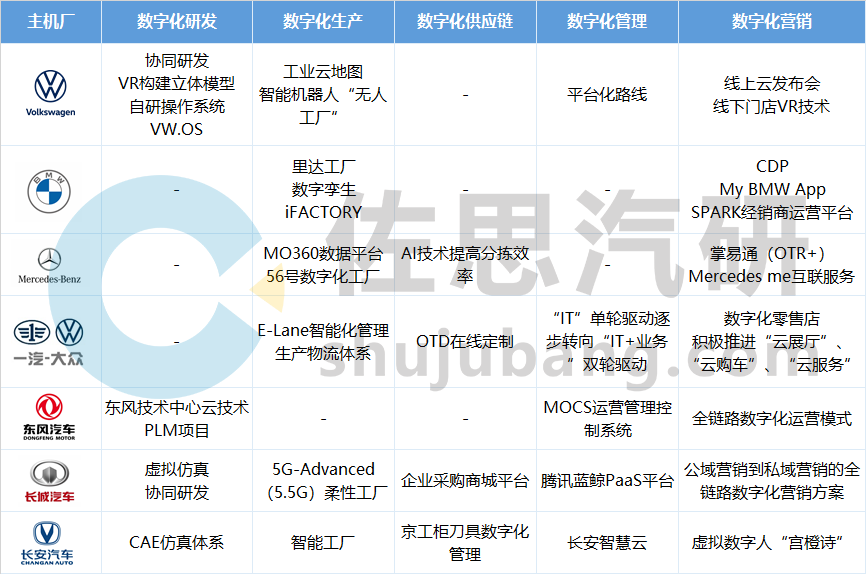
Task: Click the 平台化路线 cell
Action: pos(607,94)
